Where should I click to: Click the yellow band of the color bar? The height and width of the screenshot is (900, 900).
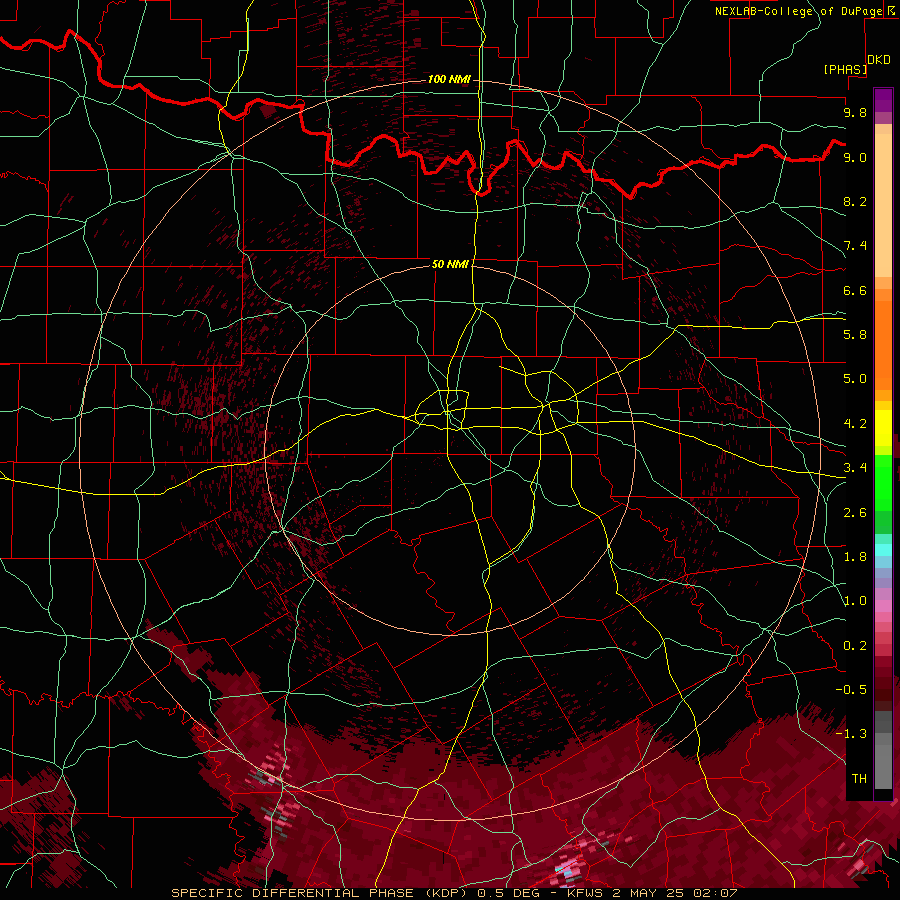point(883,428)
